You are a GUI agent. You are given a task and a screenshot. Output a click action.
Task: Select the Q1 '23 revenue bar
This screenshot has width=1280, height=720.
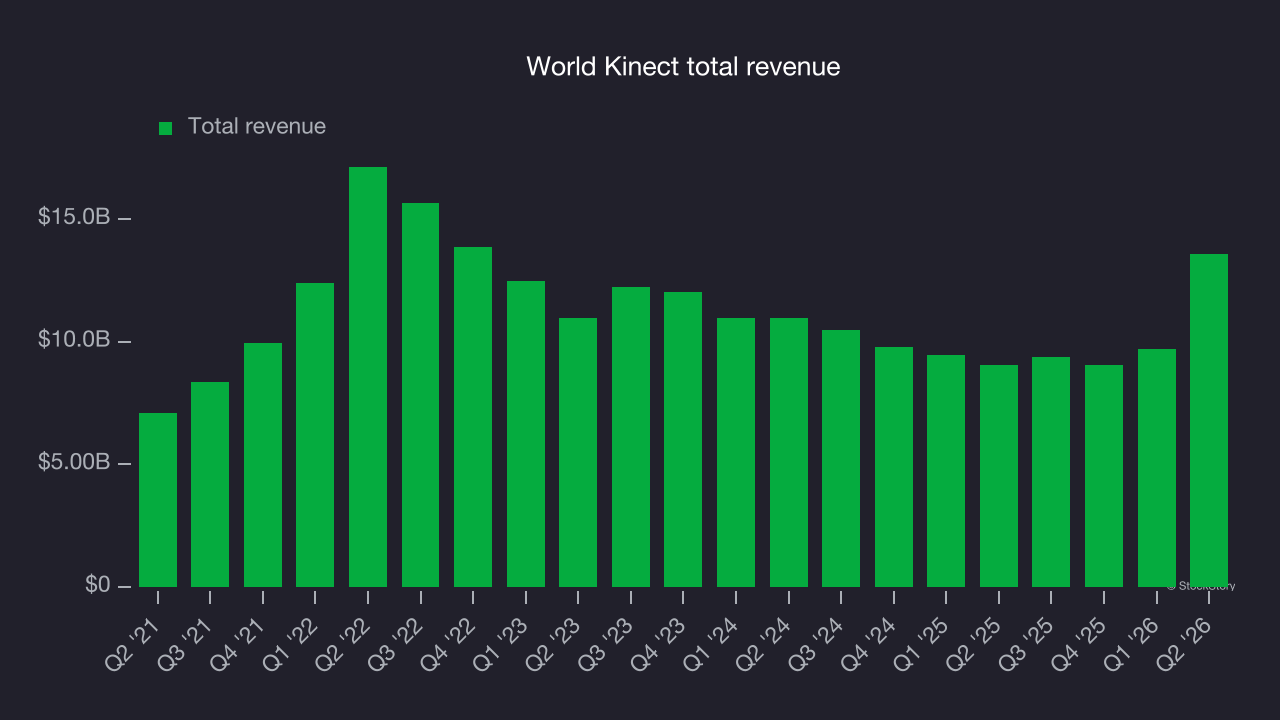526,434
